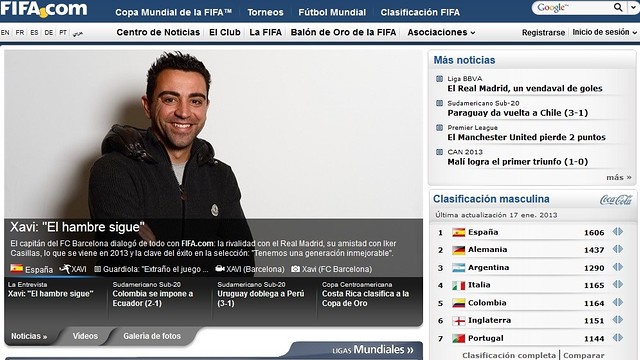Click the search magnifier icon
The height and width of the screenshot is (360, 640).
pos(618,7)
